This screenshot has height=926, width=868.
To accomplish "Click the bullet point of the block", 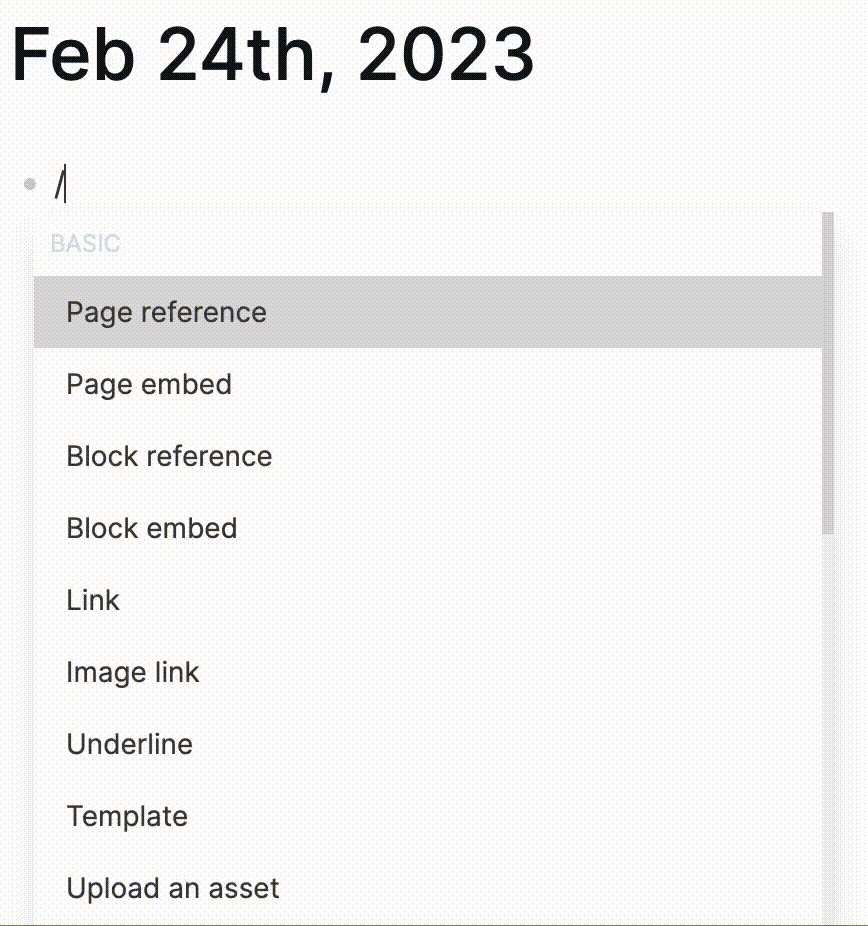I will point(28,183).
